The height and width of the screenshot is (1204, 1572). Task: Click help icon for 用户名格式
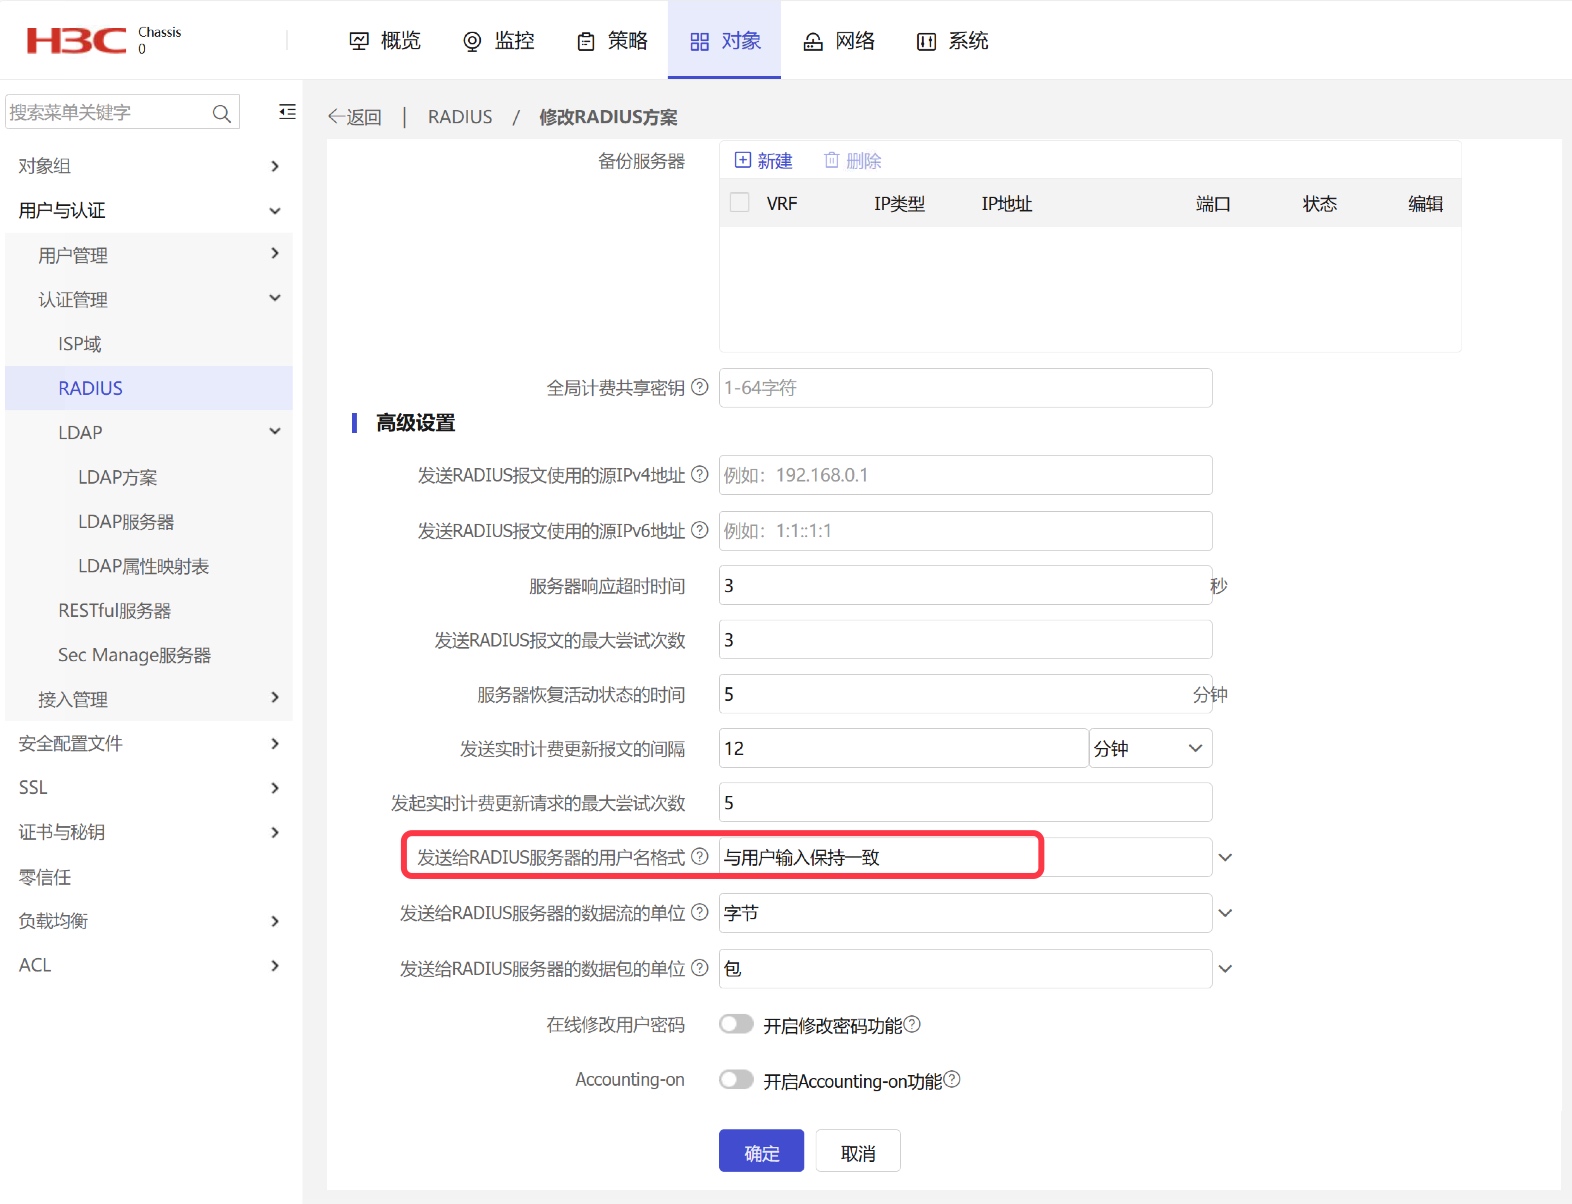(700, 856)
